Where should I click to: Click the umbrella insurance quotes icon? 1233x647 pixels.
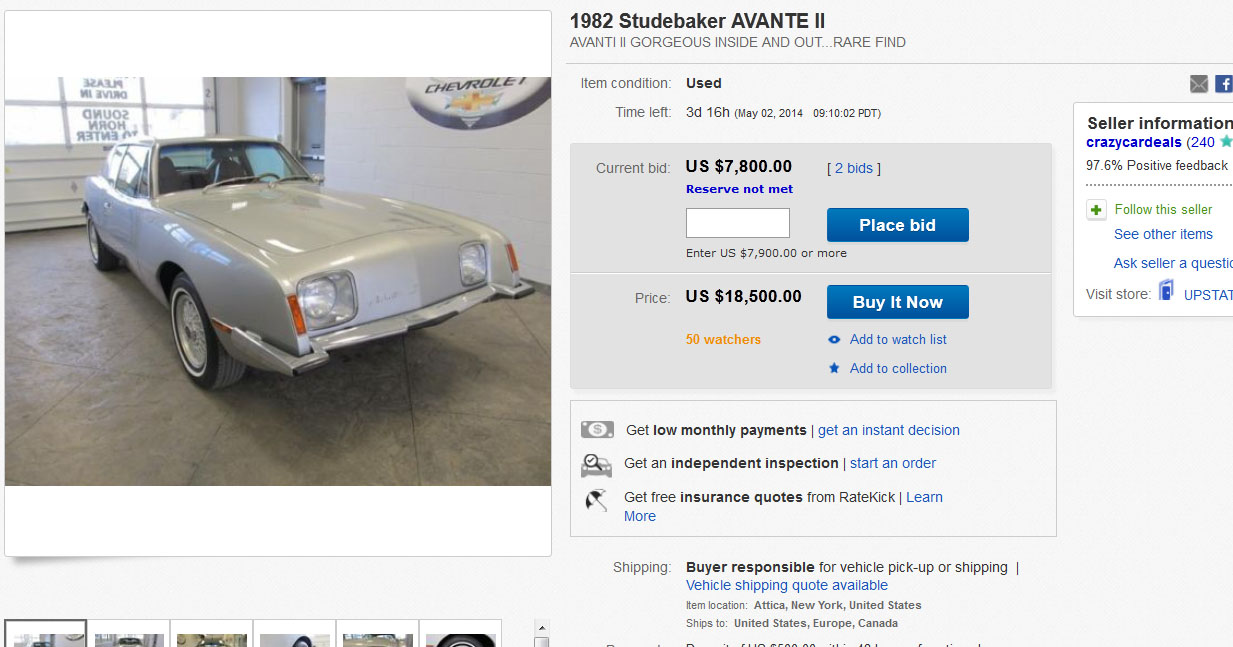coord(597,499)
